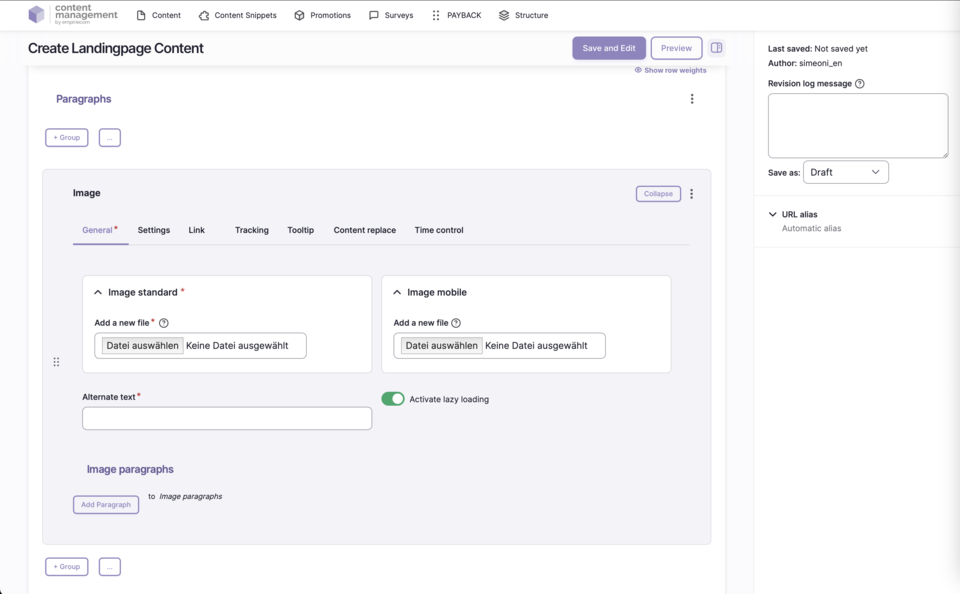Viewport: 960px width, 594px height.
Task: Click help icon beside Revision log message
Action: coord(860,84)
